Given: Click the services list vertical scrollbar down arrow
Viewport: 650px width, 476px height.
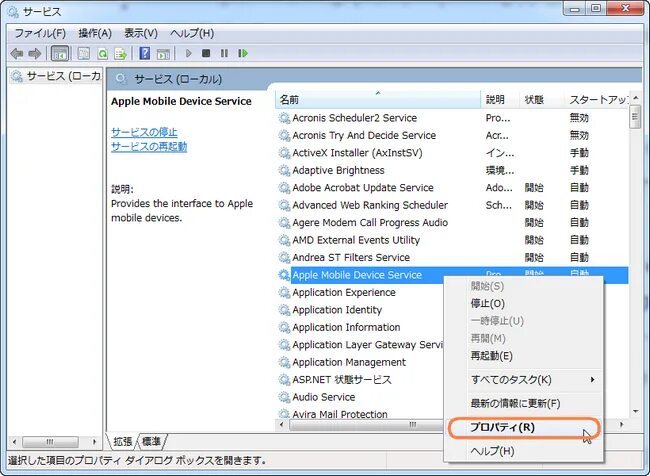Looking at the screenshot, I should pyautogui.click(x=635, y=411).
